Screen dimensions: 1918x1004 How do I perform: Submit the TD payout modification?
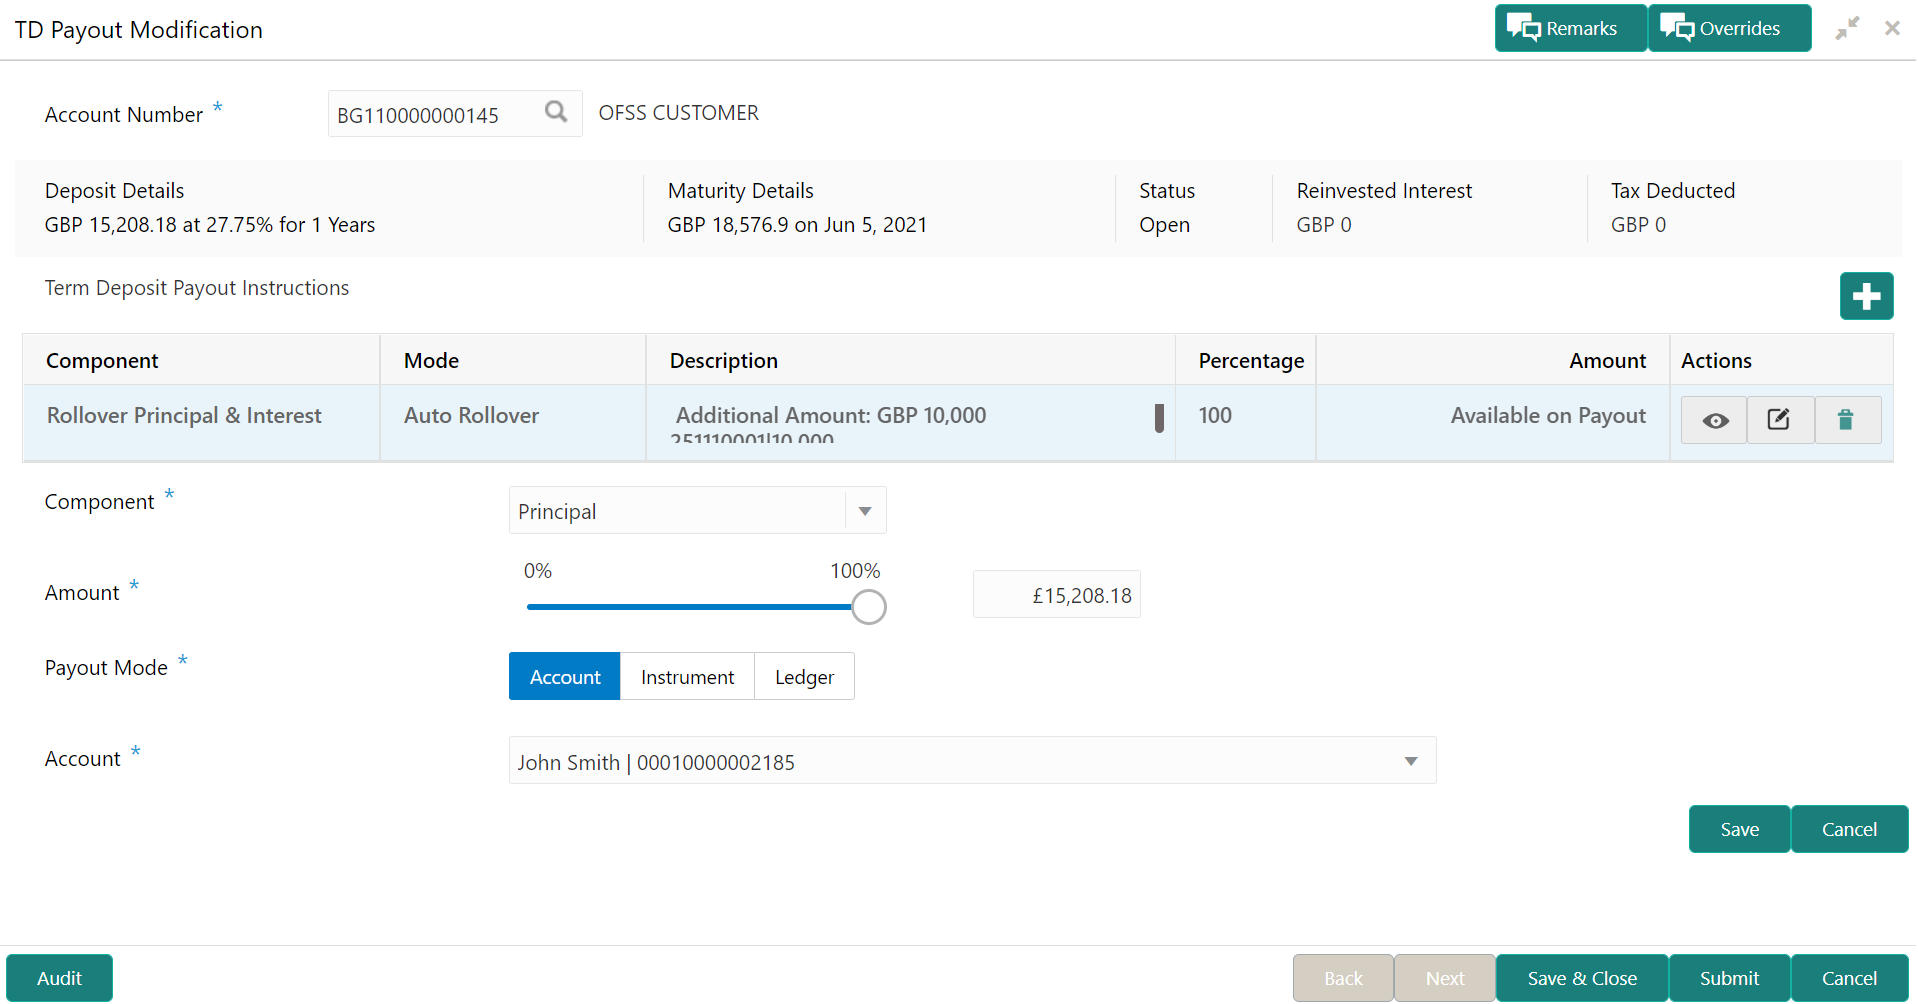pos(1729,978)
